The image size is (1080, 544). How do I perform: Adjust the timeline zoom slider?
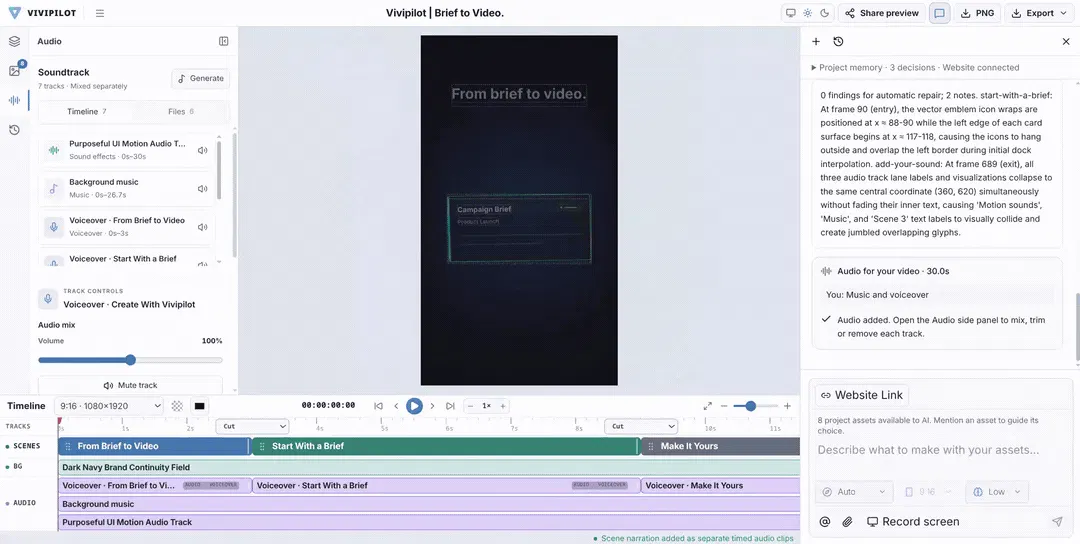[755, 406]
